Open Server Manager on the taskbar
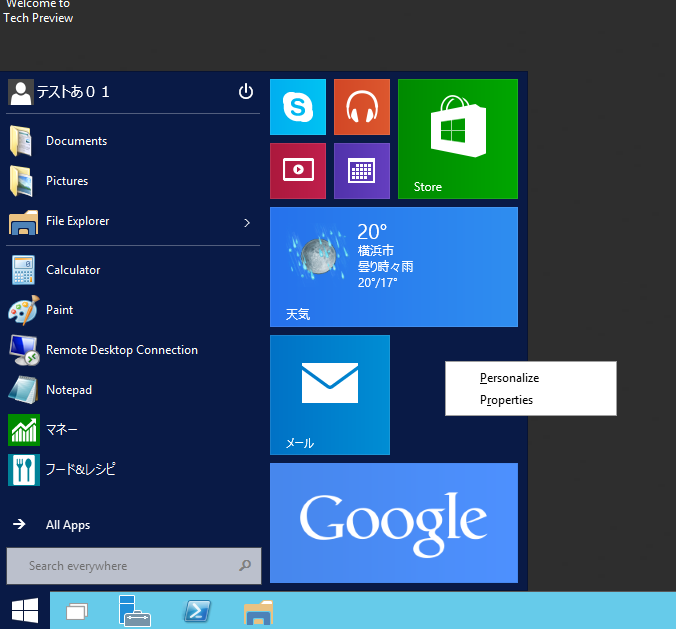The image size is (676, 629). (135, 611)
